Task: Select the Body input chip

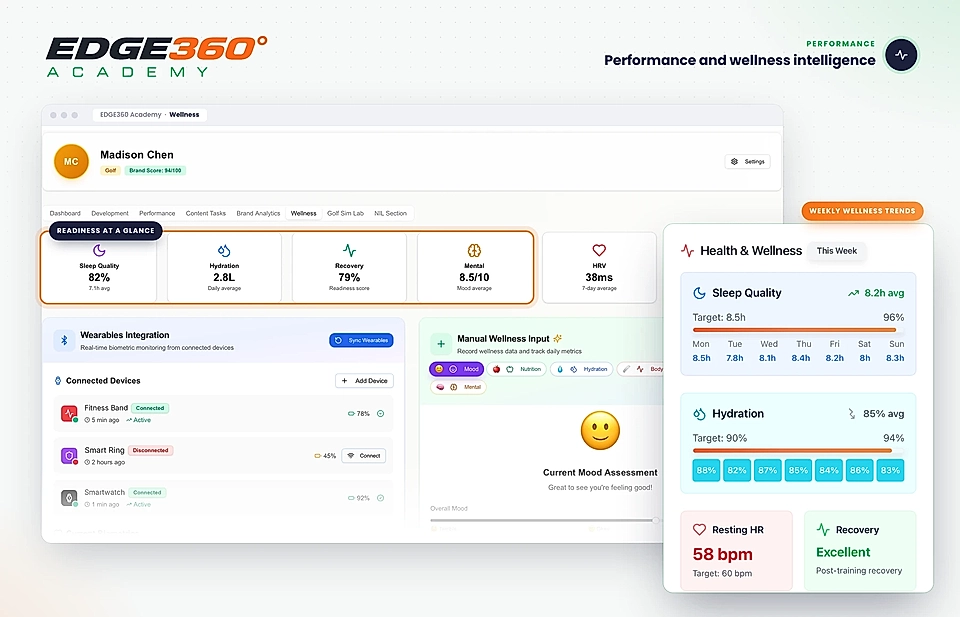Action: pos(640,369)
